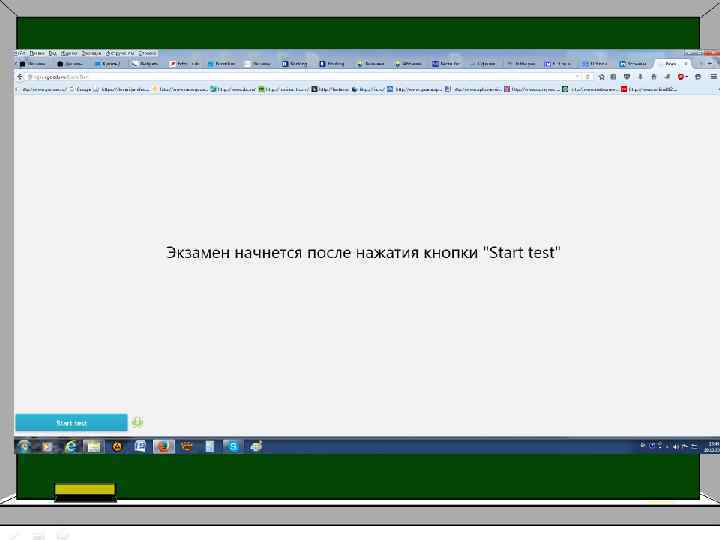
Task: Click the exam start instruction text
Action: (363, 253)
